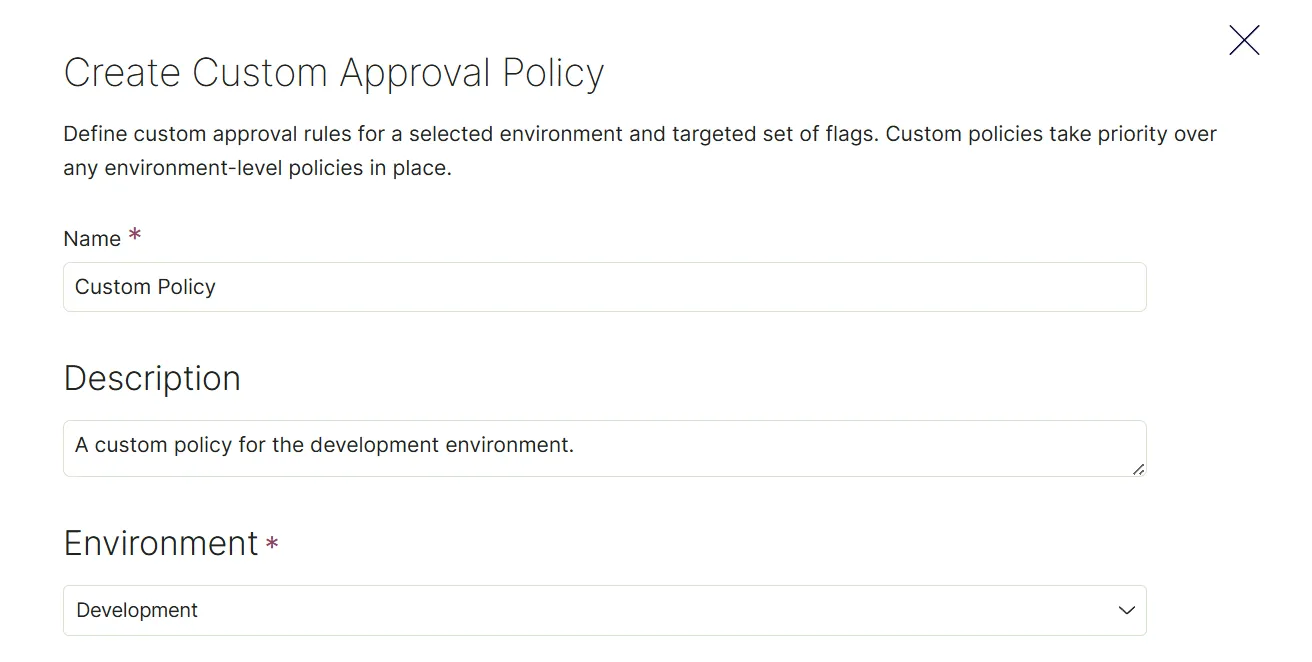Click the Name field label
The image size is (1312, 662).
pos(92,239)
